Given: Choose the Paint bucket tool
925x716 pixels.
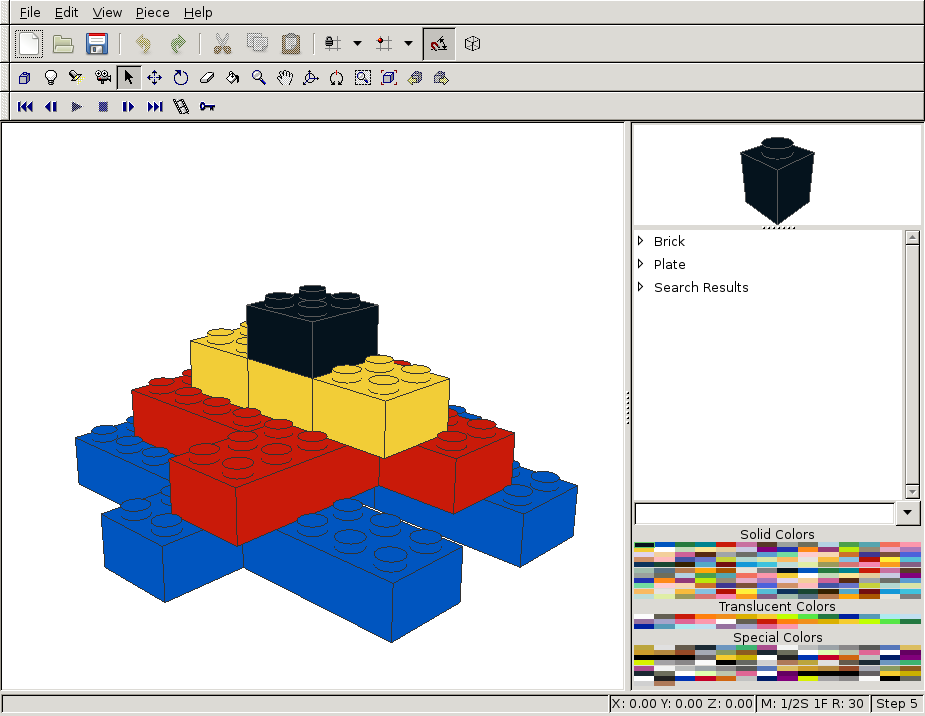Looking at the screenshot, I should click(233, 78).
